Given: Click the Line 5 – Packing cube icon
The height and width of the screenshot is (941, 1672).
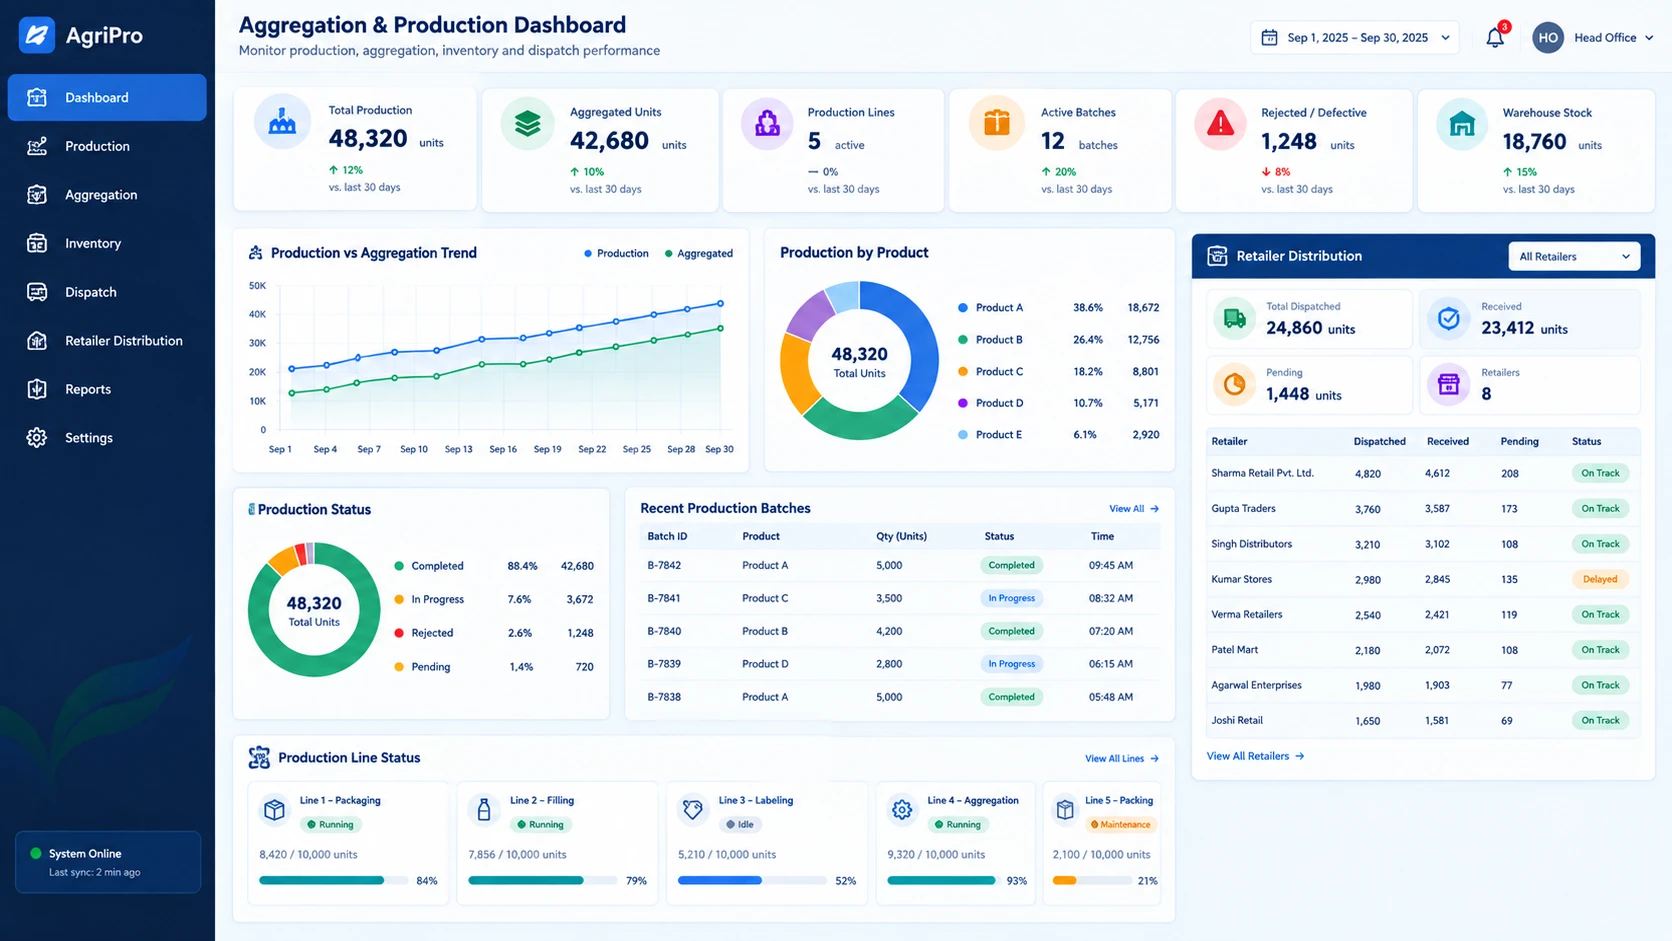Looking at the screenshot, I should [x=1065, y=810].
